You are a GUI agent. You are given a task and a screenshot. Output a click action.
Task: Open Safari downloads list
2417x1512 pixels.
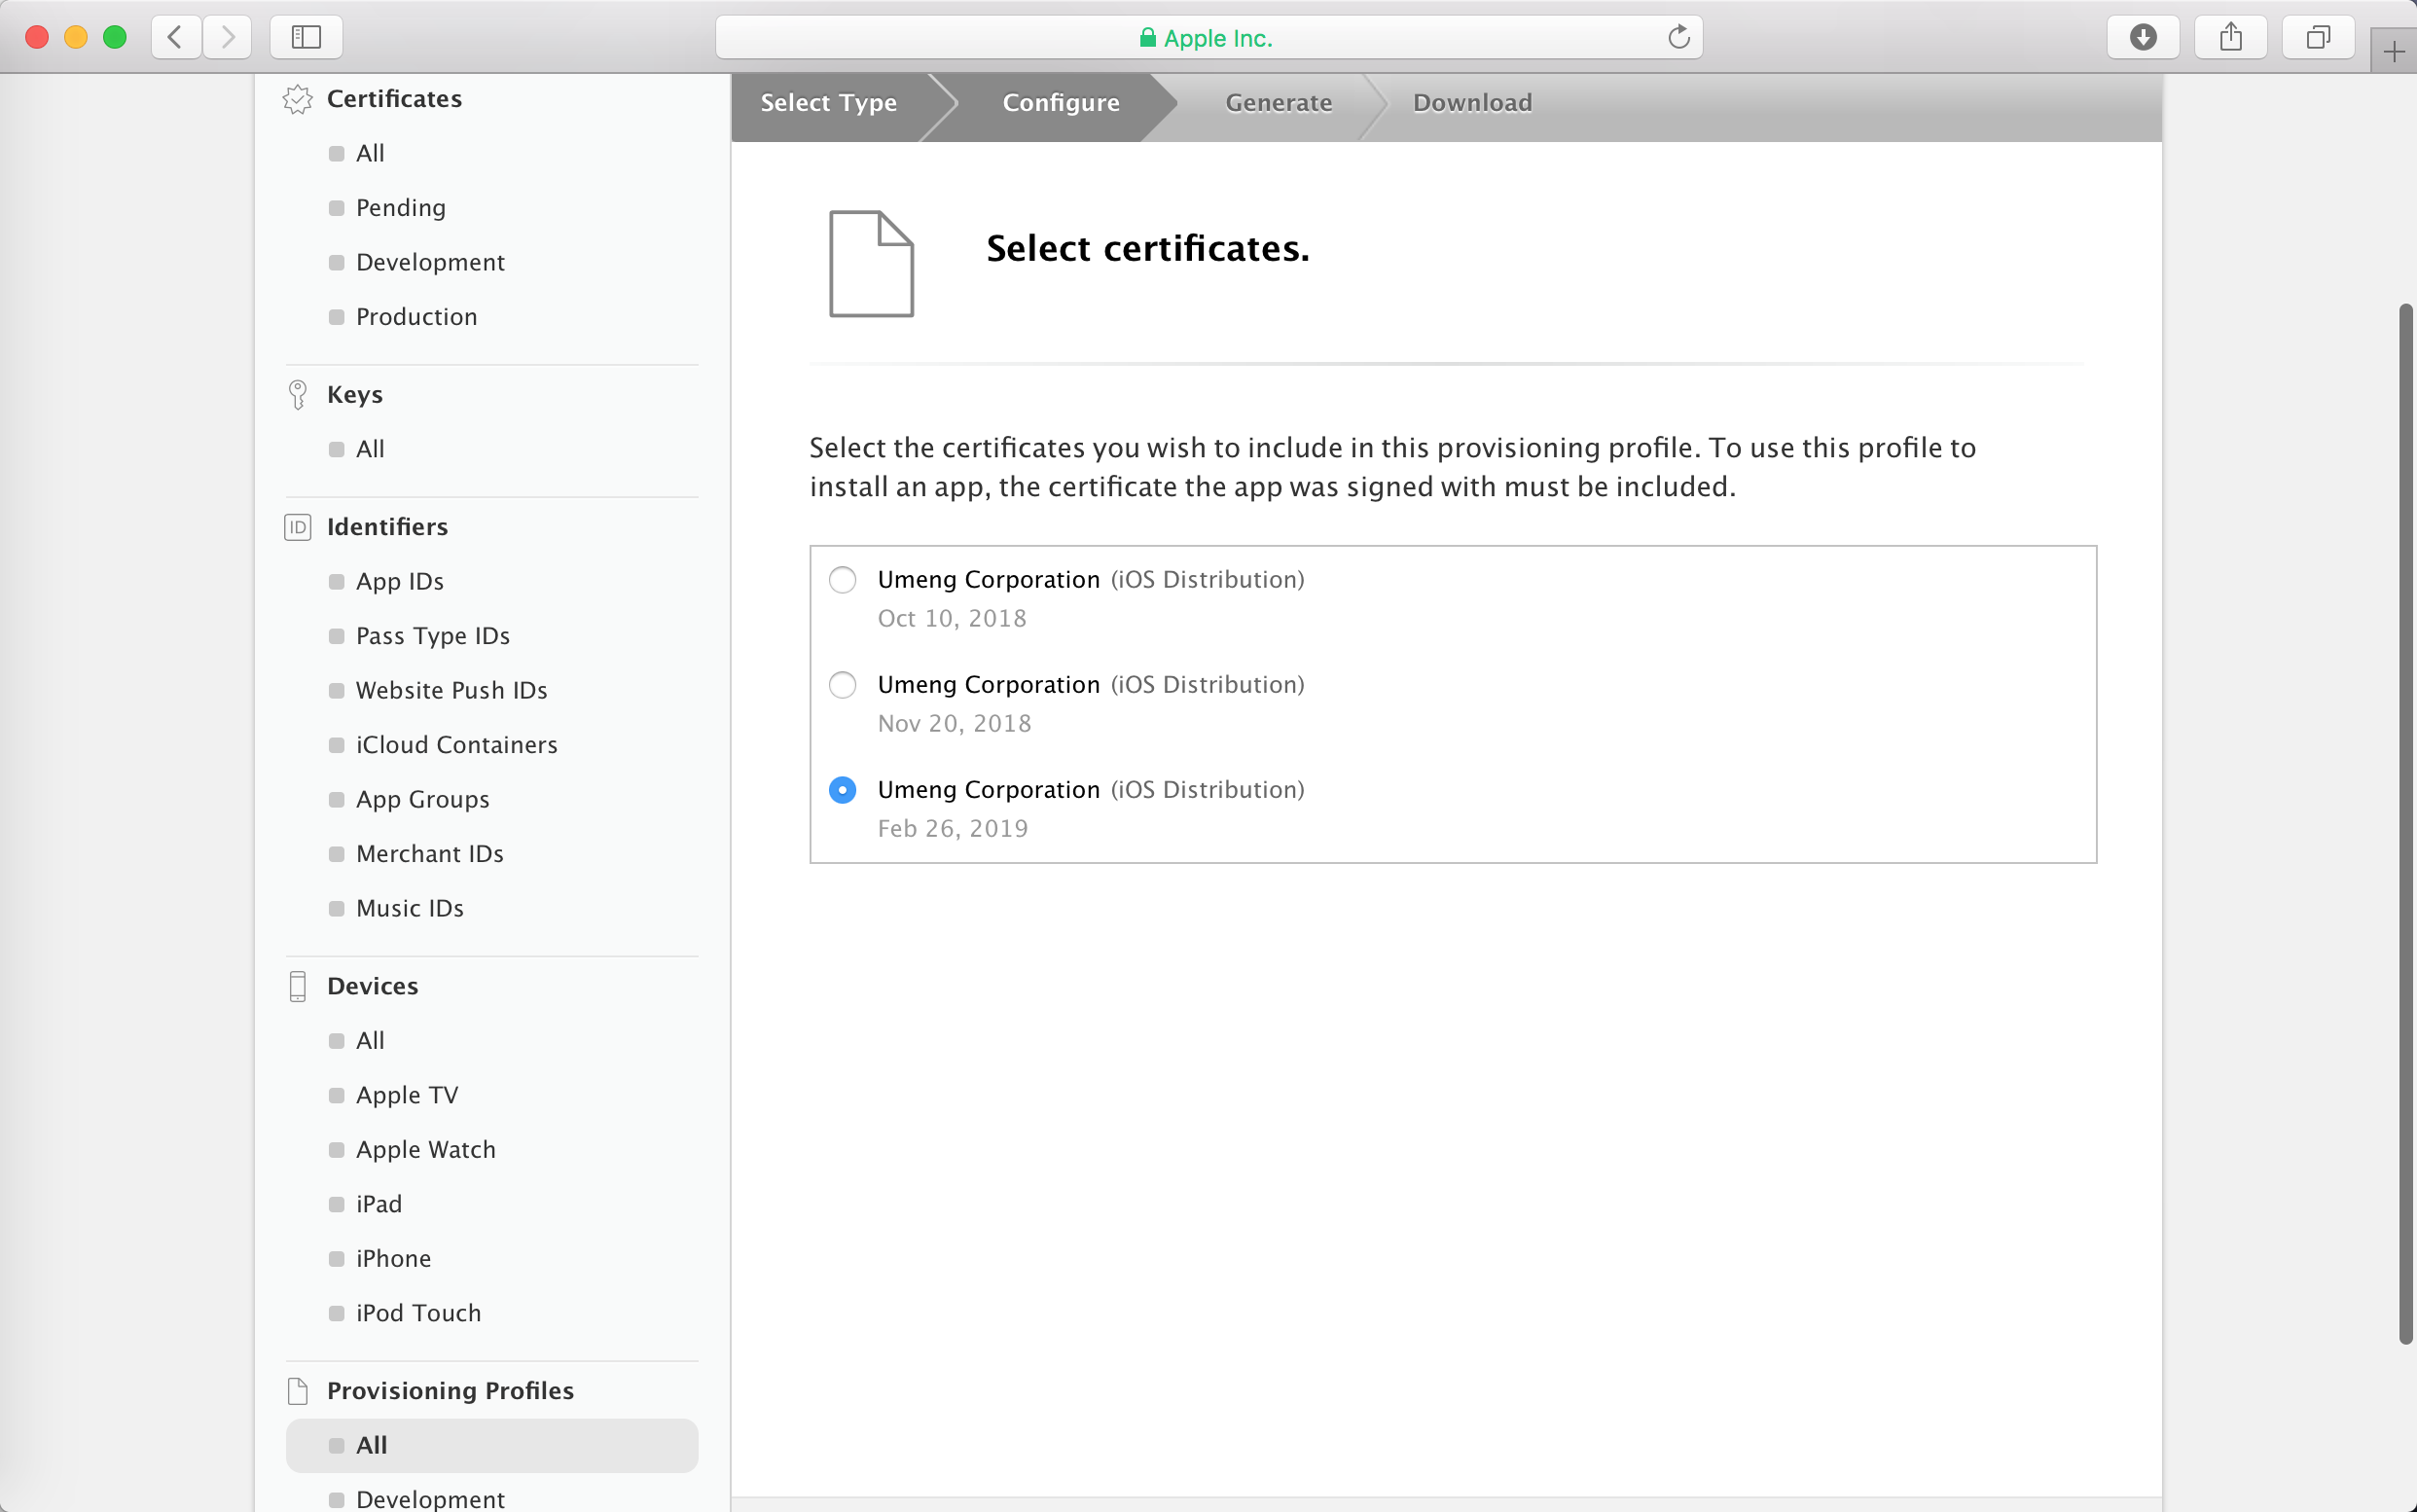pos(2143,38)
